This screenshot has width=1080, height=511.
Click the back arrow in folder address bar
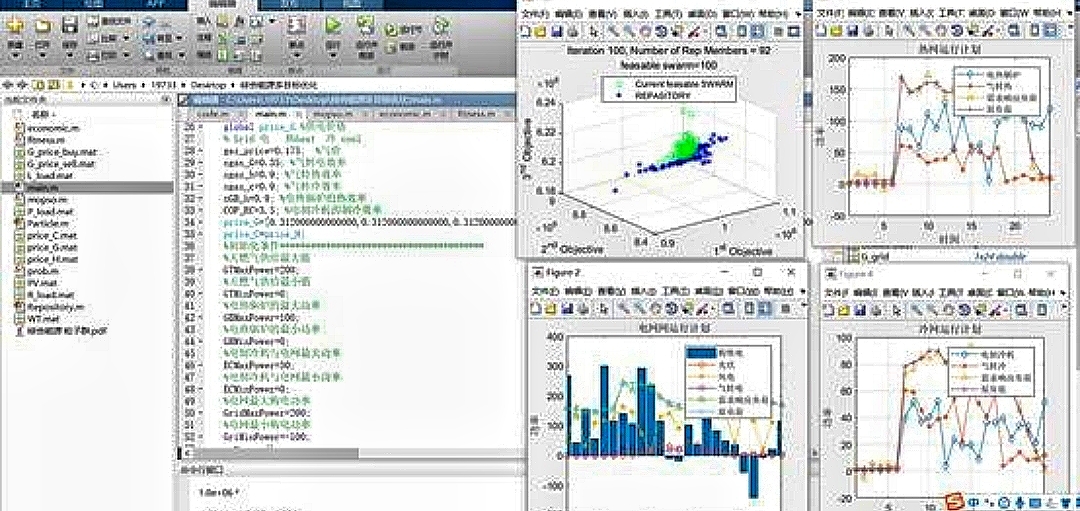click(8, 84)
